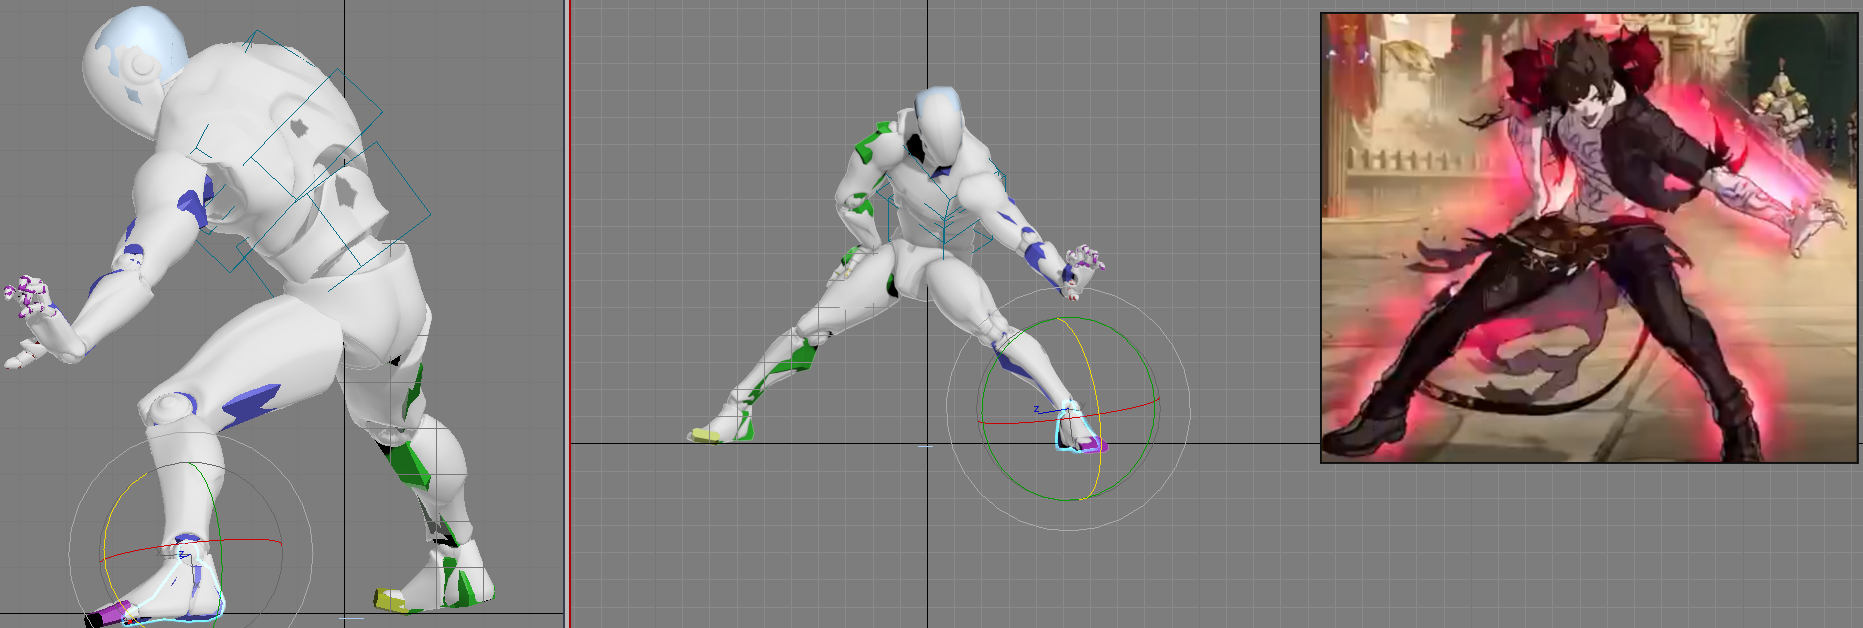Click the outer gray gizmo ring in left viewport

point(190,432)
